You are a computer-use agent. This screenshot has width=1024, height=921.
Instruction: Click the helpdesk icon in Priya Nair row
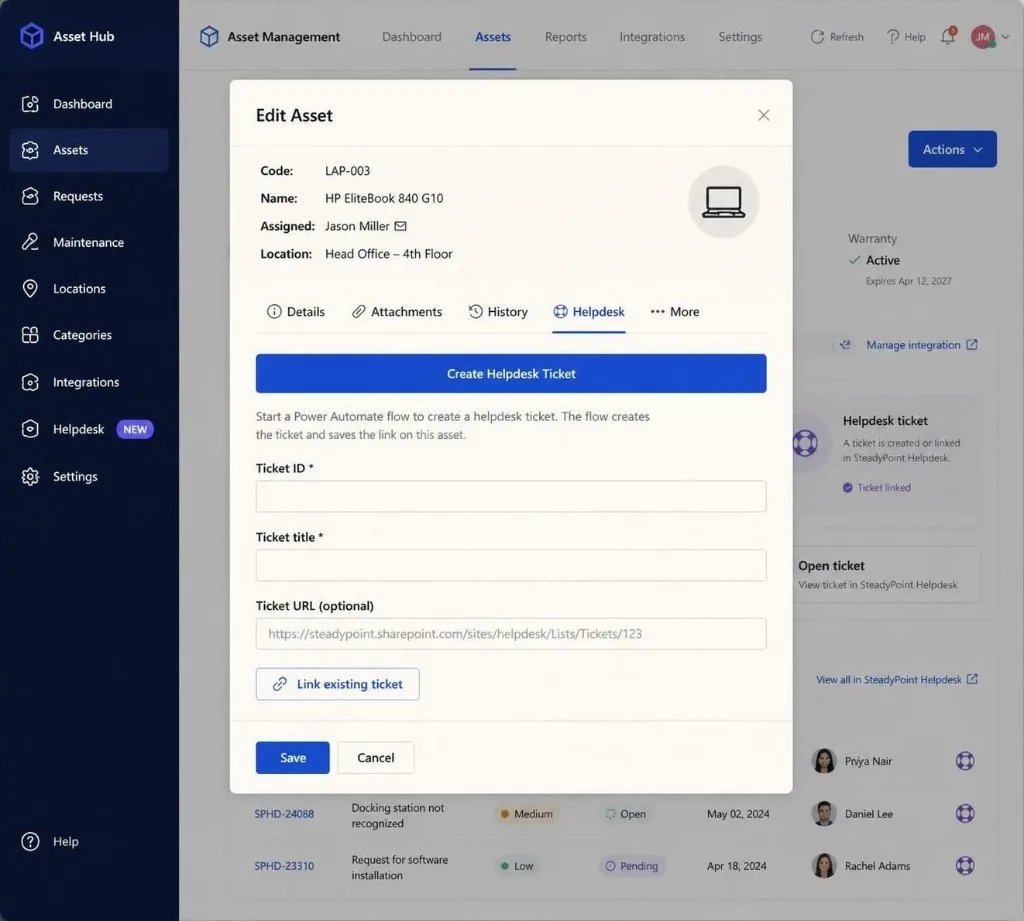[965, 761]
